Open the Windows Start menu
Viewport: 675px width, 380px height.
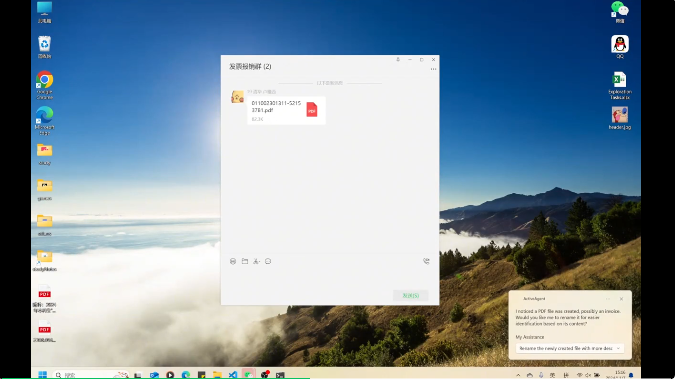pos(42,374)
